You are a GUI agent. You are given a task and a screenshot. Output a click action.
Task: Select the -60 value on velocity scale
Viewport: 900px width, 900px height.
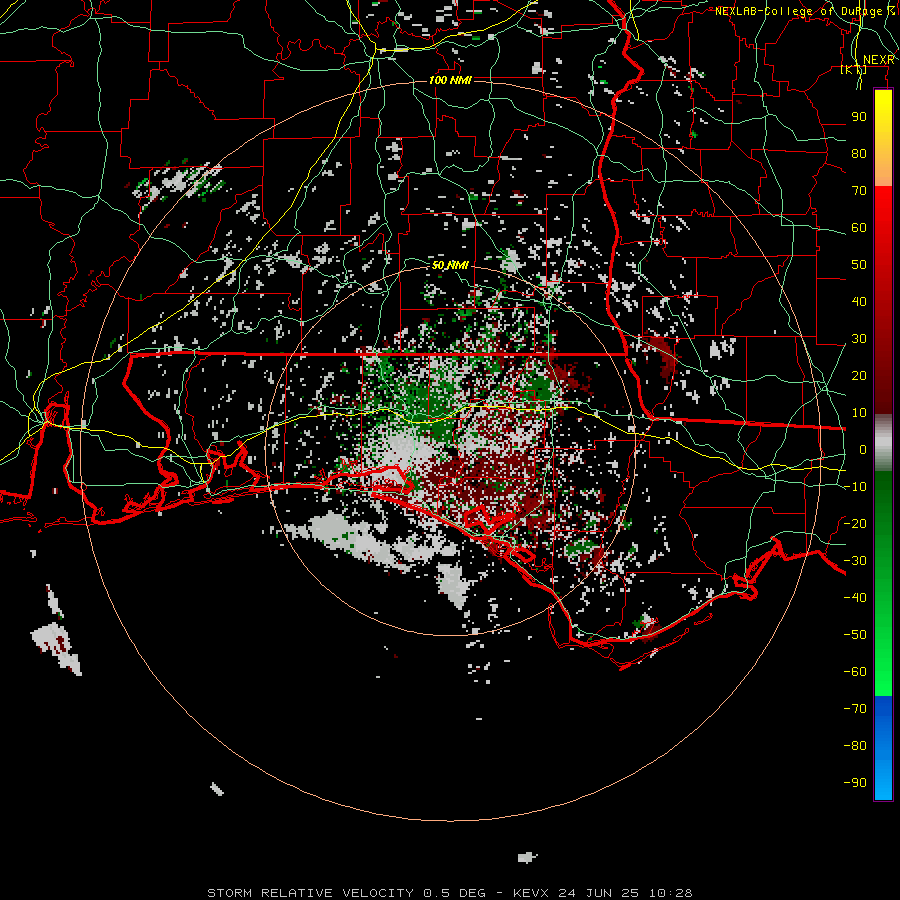(855, 672)
